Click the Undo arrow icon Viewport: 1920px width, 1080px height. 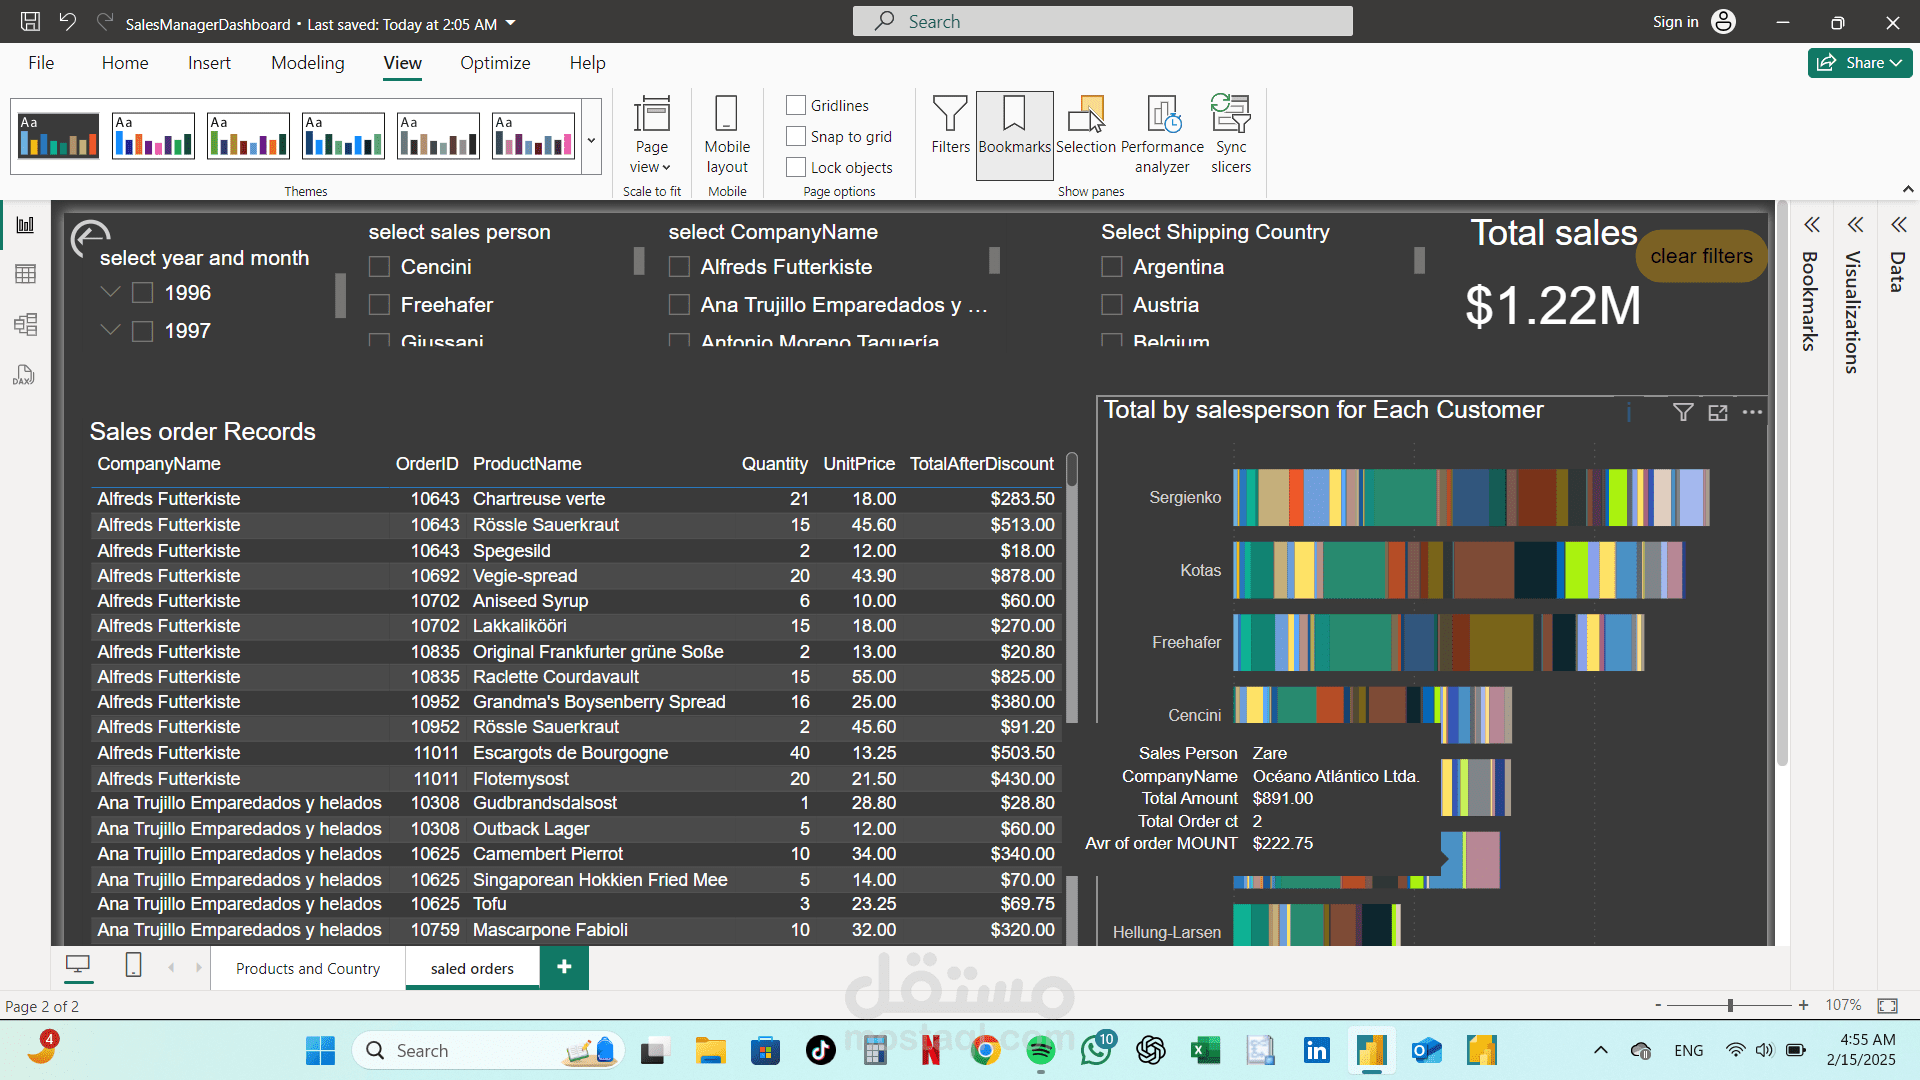pyautogui.click(x=67, y=22)
